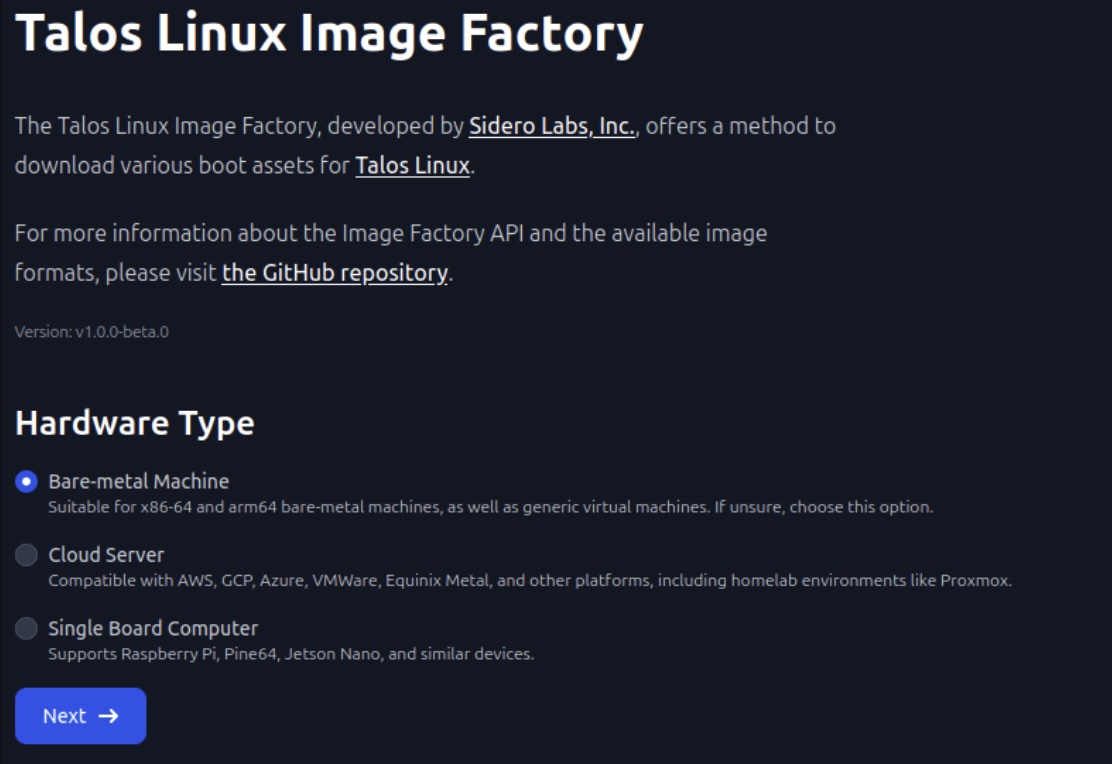Image resolution: width=1112 pixels, height=764 pixels.
Task: Select the Bare-metal Machine radio button
Action: pos(27,482)
